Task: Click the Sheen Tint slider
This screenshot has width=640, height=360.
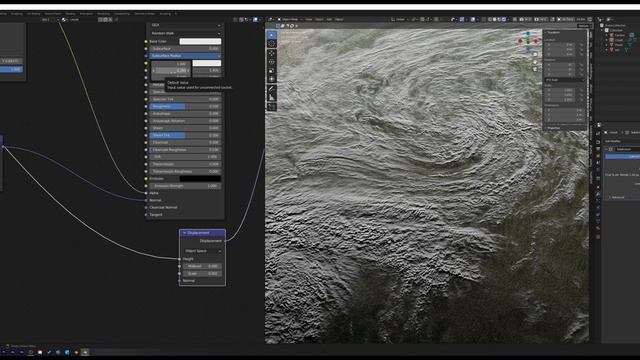Action: 186,135
